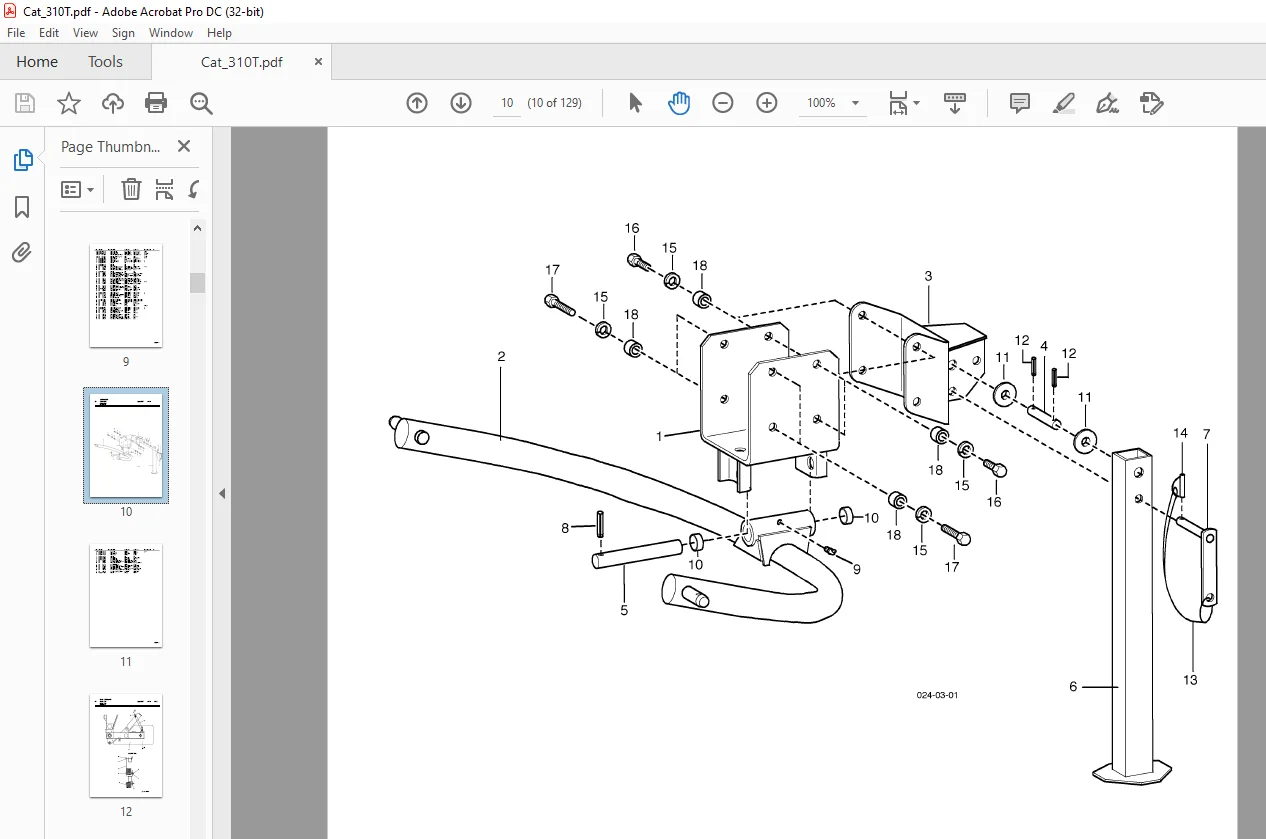
Task: Click the Save file floppy icon
Action: tap(25, 103)
